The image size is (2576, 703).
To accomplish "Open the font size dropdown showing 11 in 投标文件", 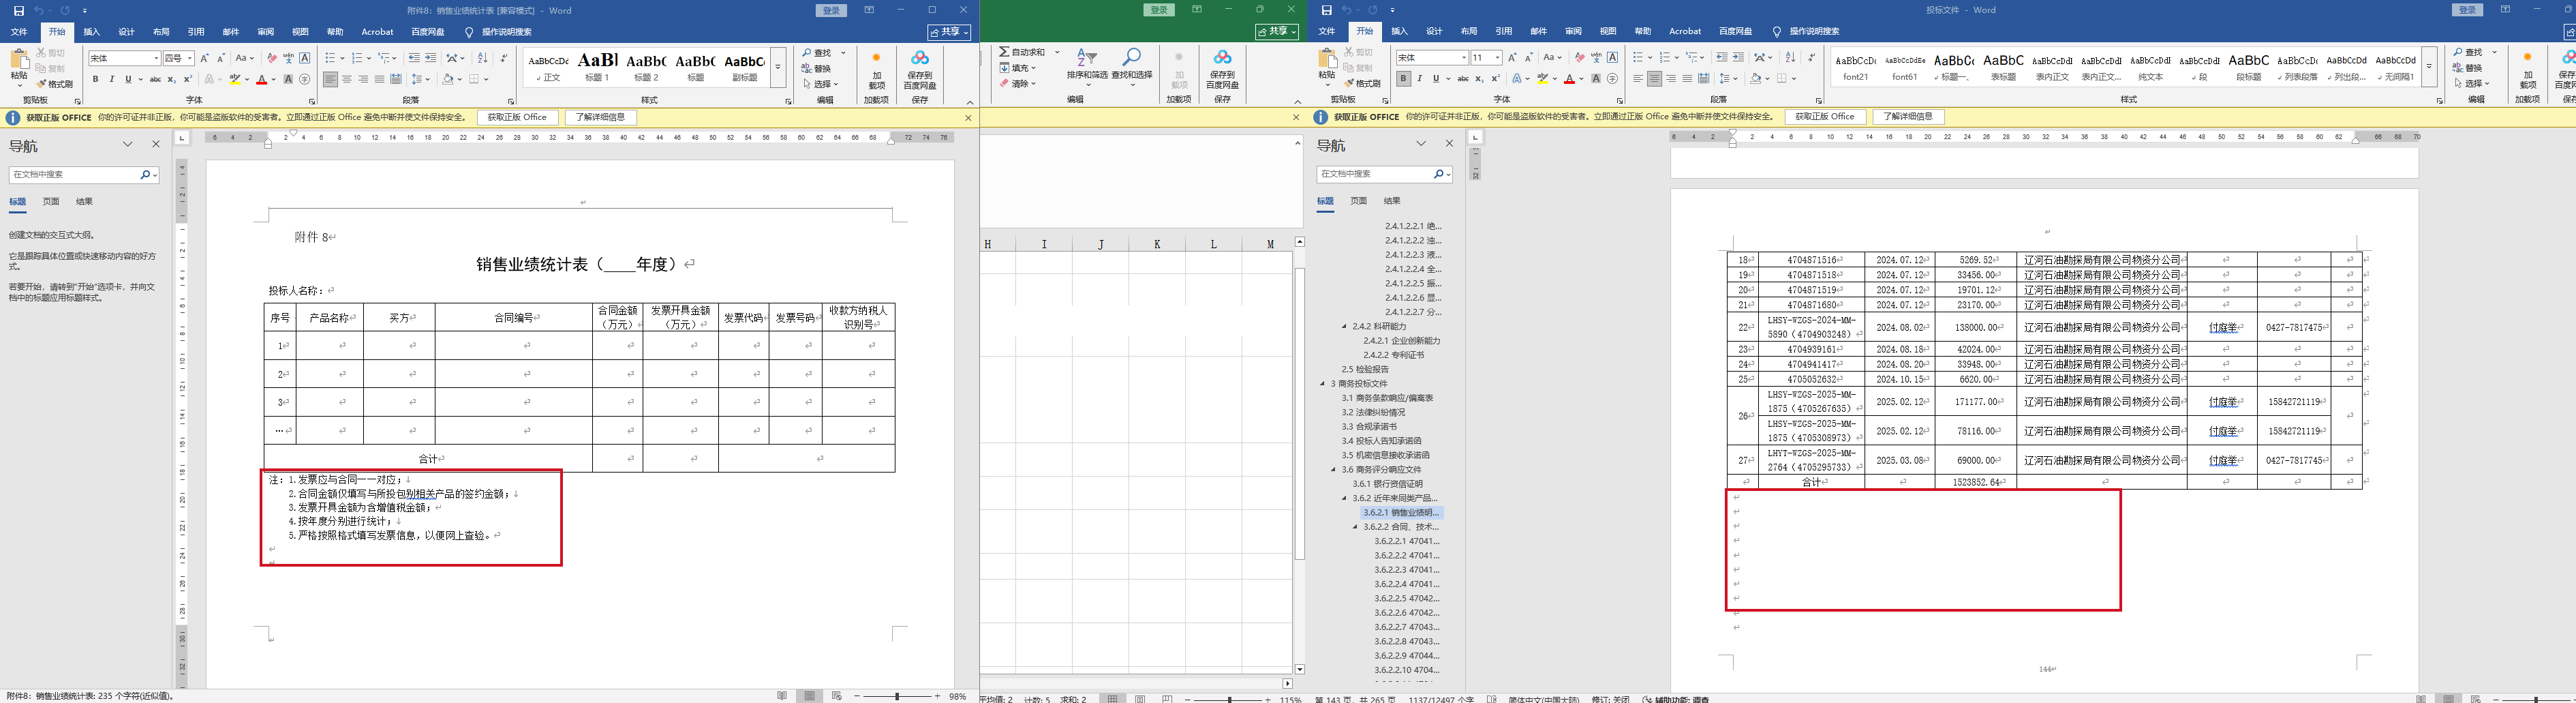I will pyautogui.click(x=1497, y=57).
